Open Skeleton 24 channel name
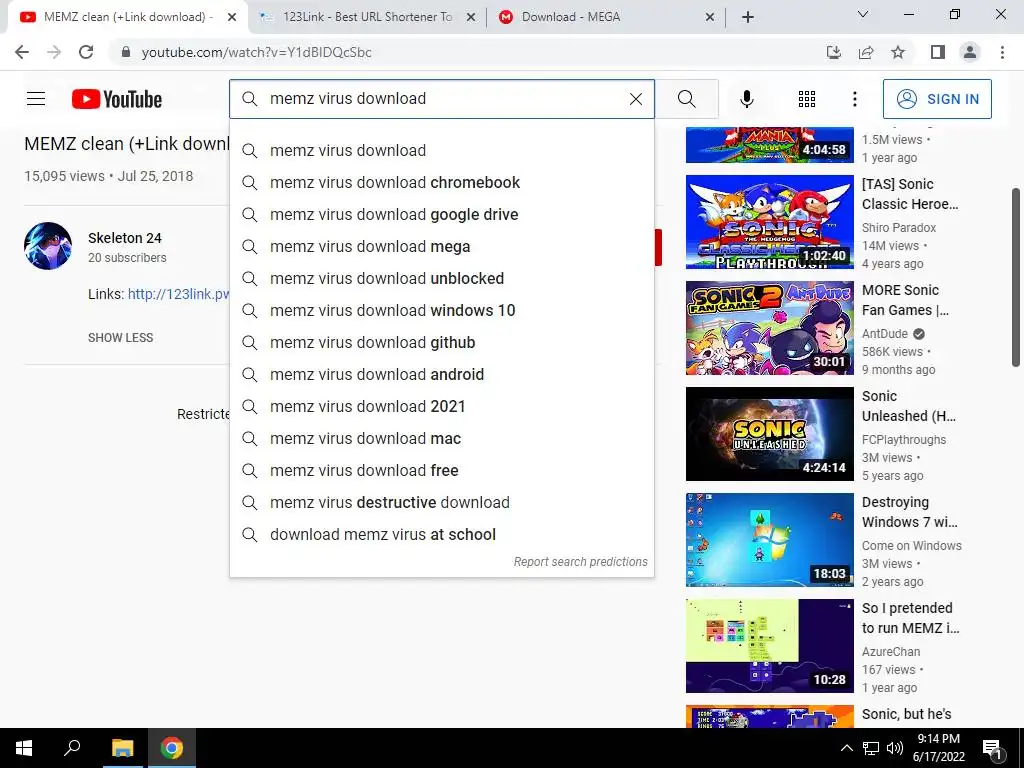This screenshot has height=768, width=1024. pyautogui.click(x=125, y=238)
